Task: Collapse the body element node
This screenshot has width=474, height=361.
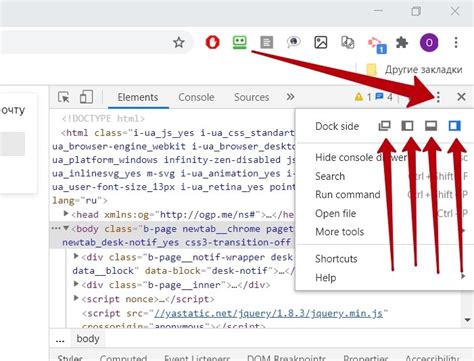Action: click(66, 228)
